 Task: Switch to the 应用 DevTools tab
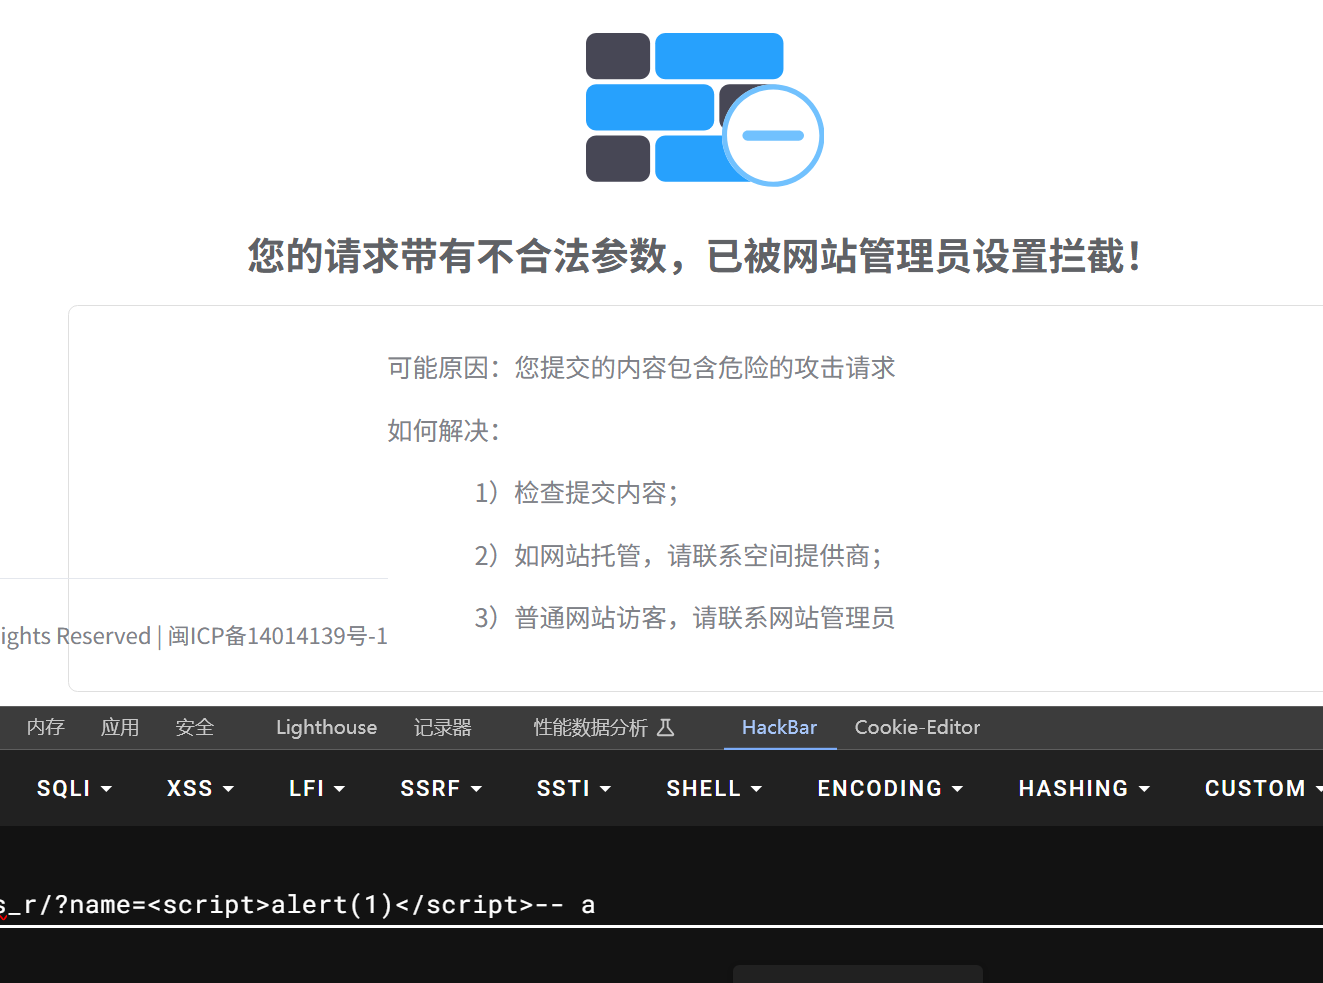120,728
